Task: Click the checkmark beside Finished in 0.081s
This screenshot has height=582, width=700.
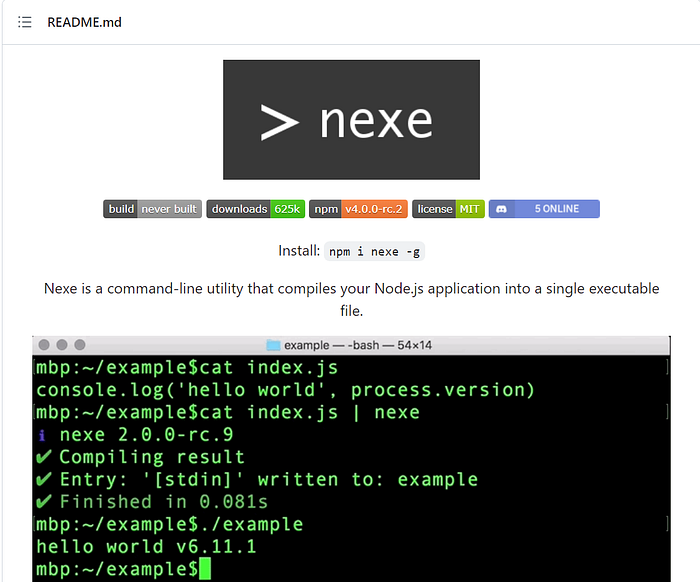Action: point(44,502)
